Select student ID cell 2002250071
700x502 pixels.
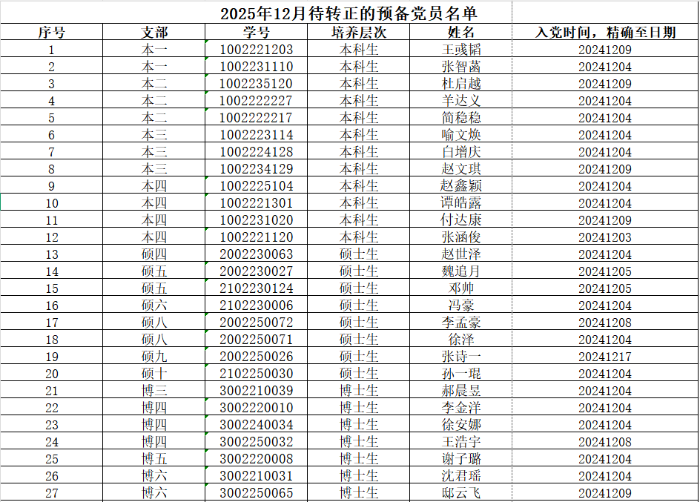256,339
